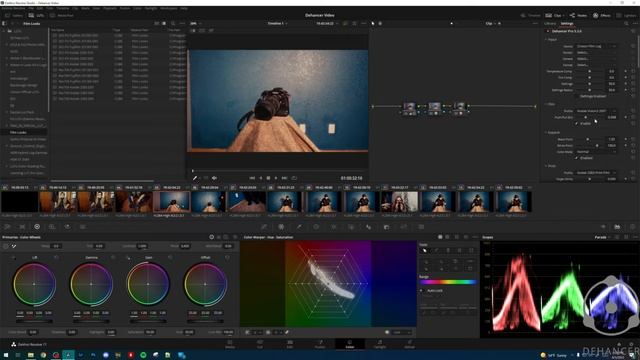Toggle the Effects panel button
This screenshot has height=360, width=640.
click(602, 16)
